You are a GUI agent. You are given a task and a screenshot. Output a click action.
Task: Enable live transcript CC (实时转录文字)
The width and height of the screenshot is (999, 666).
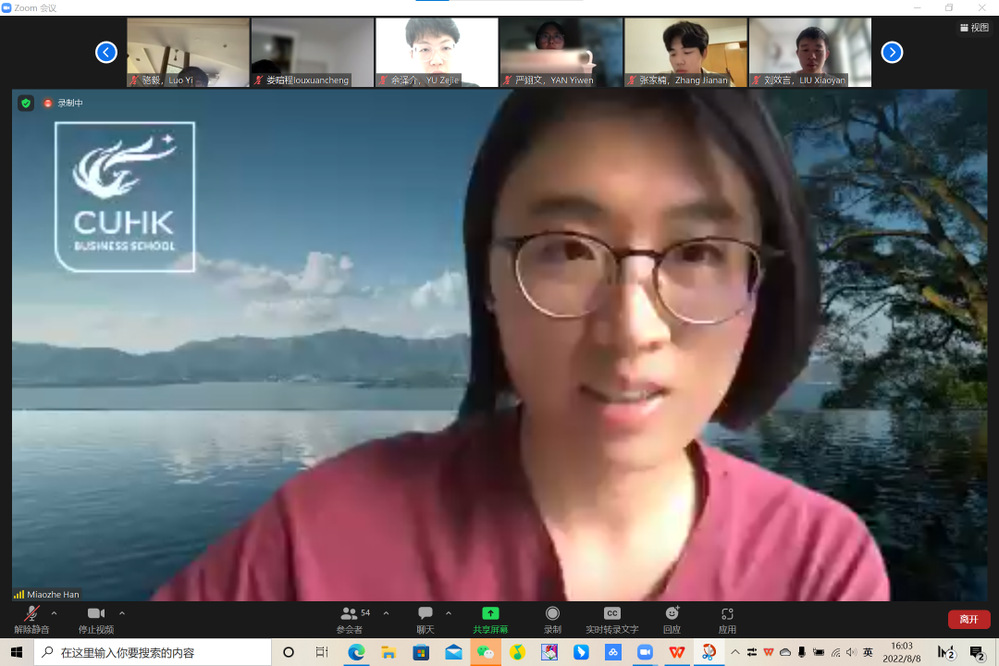pos(612,618)
